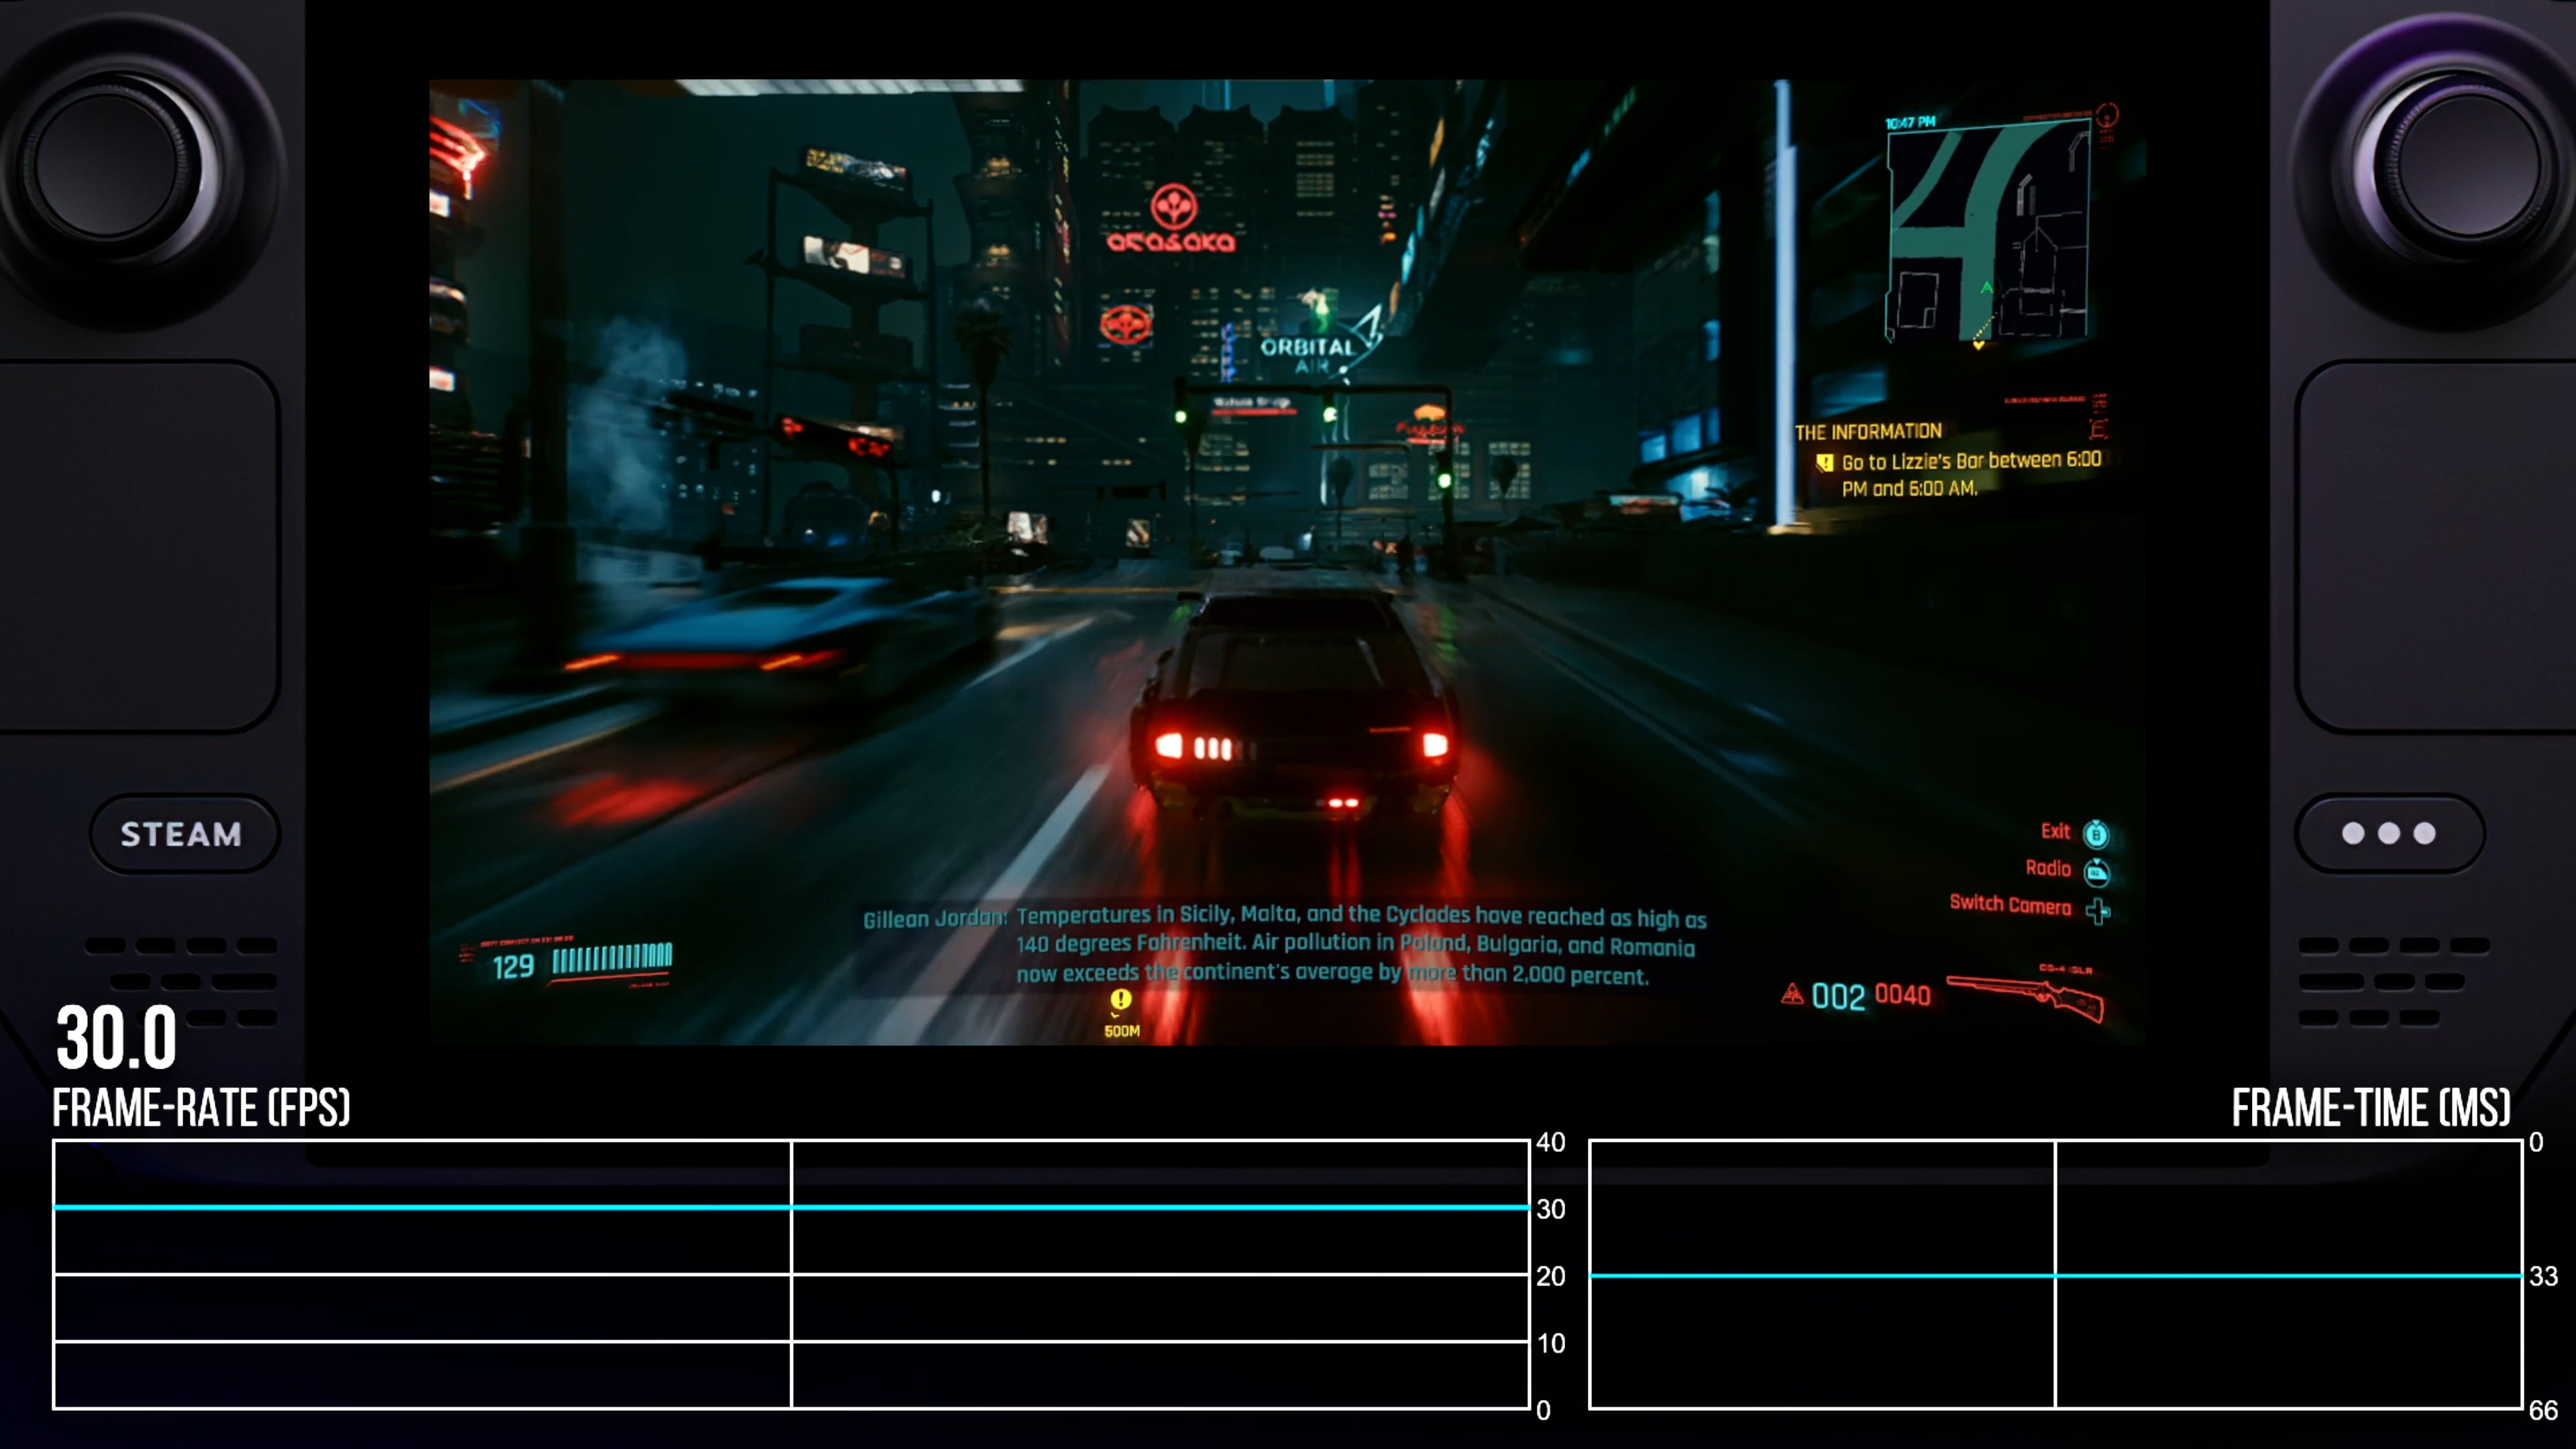The height and width of the screenshot is (1449, 2576).
Task: Click the left analog stick
Action: (108, 165)
